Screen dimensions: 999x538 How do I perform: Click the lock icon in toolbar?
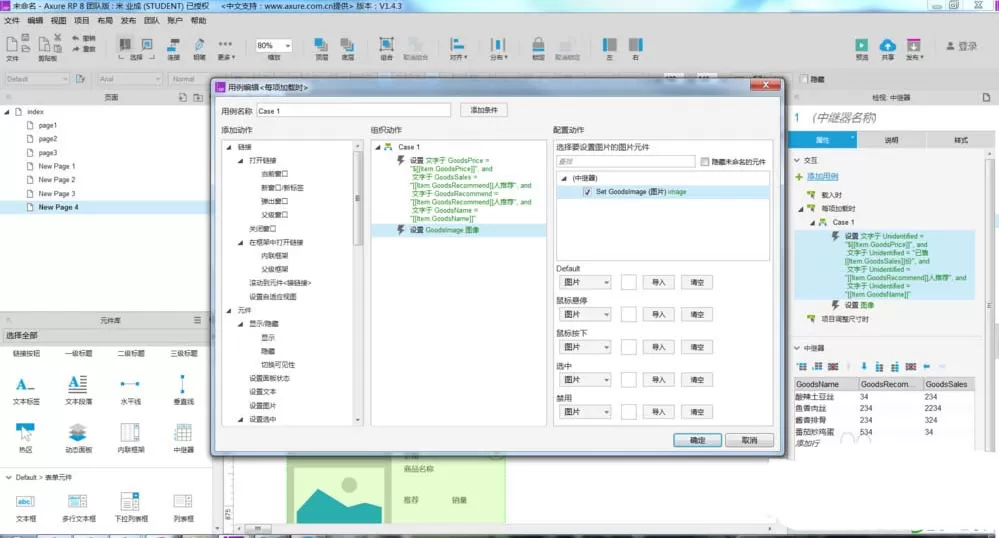pos(538,45)
